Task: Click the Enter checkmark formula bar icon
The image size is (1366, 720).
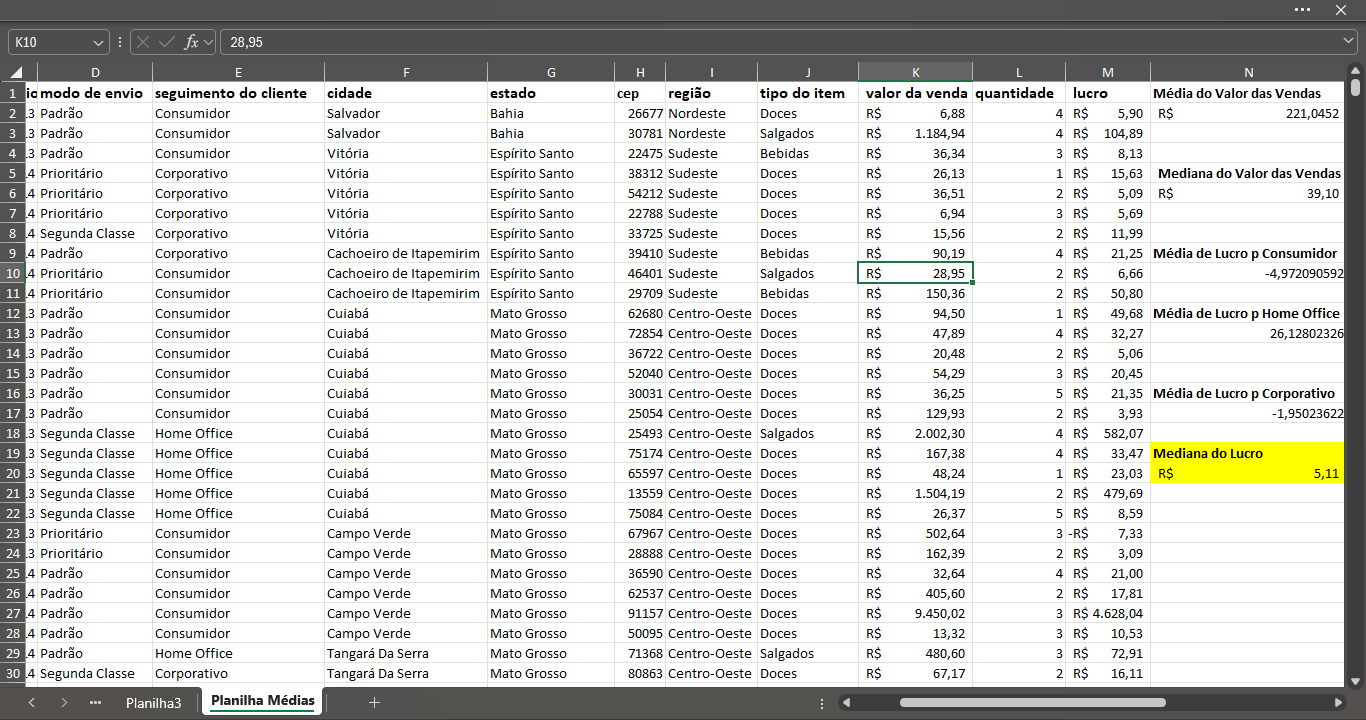Action: (166, 42)
